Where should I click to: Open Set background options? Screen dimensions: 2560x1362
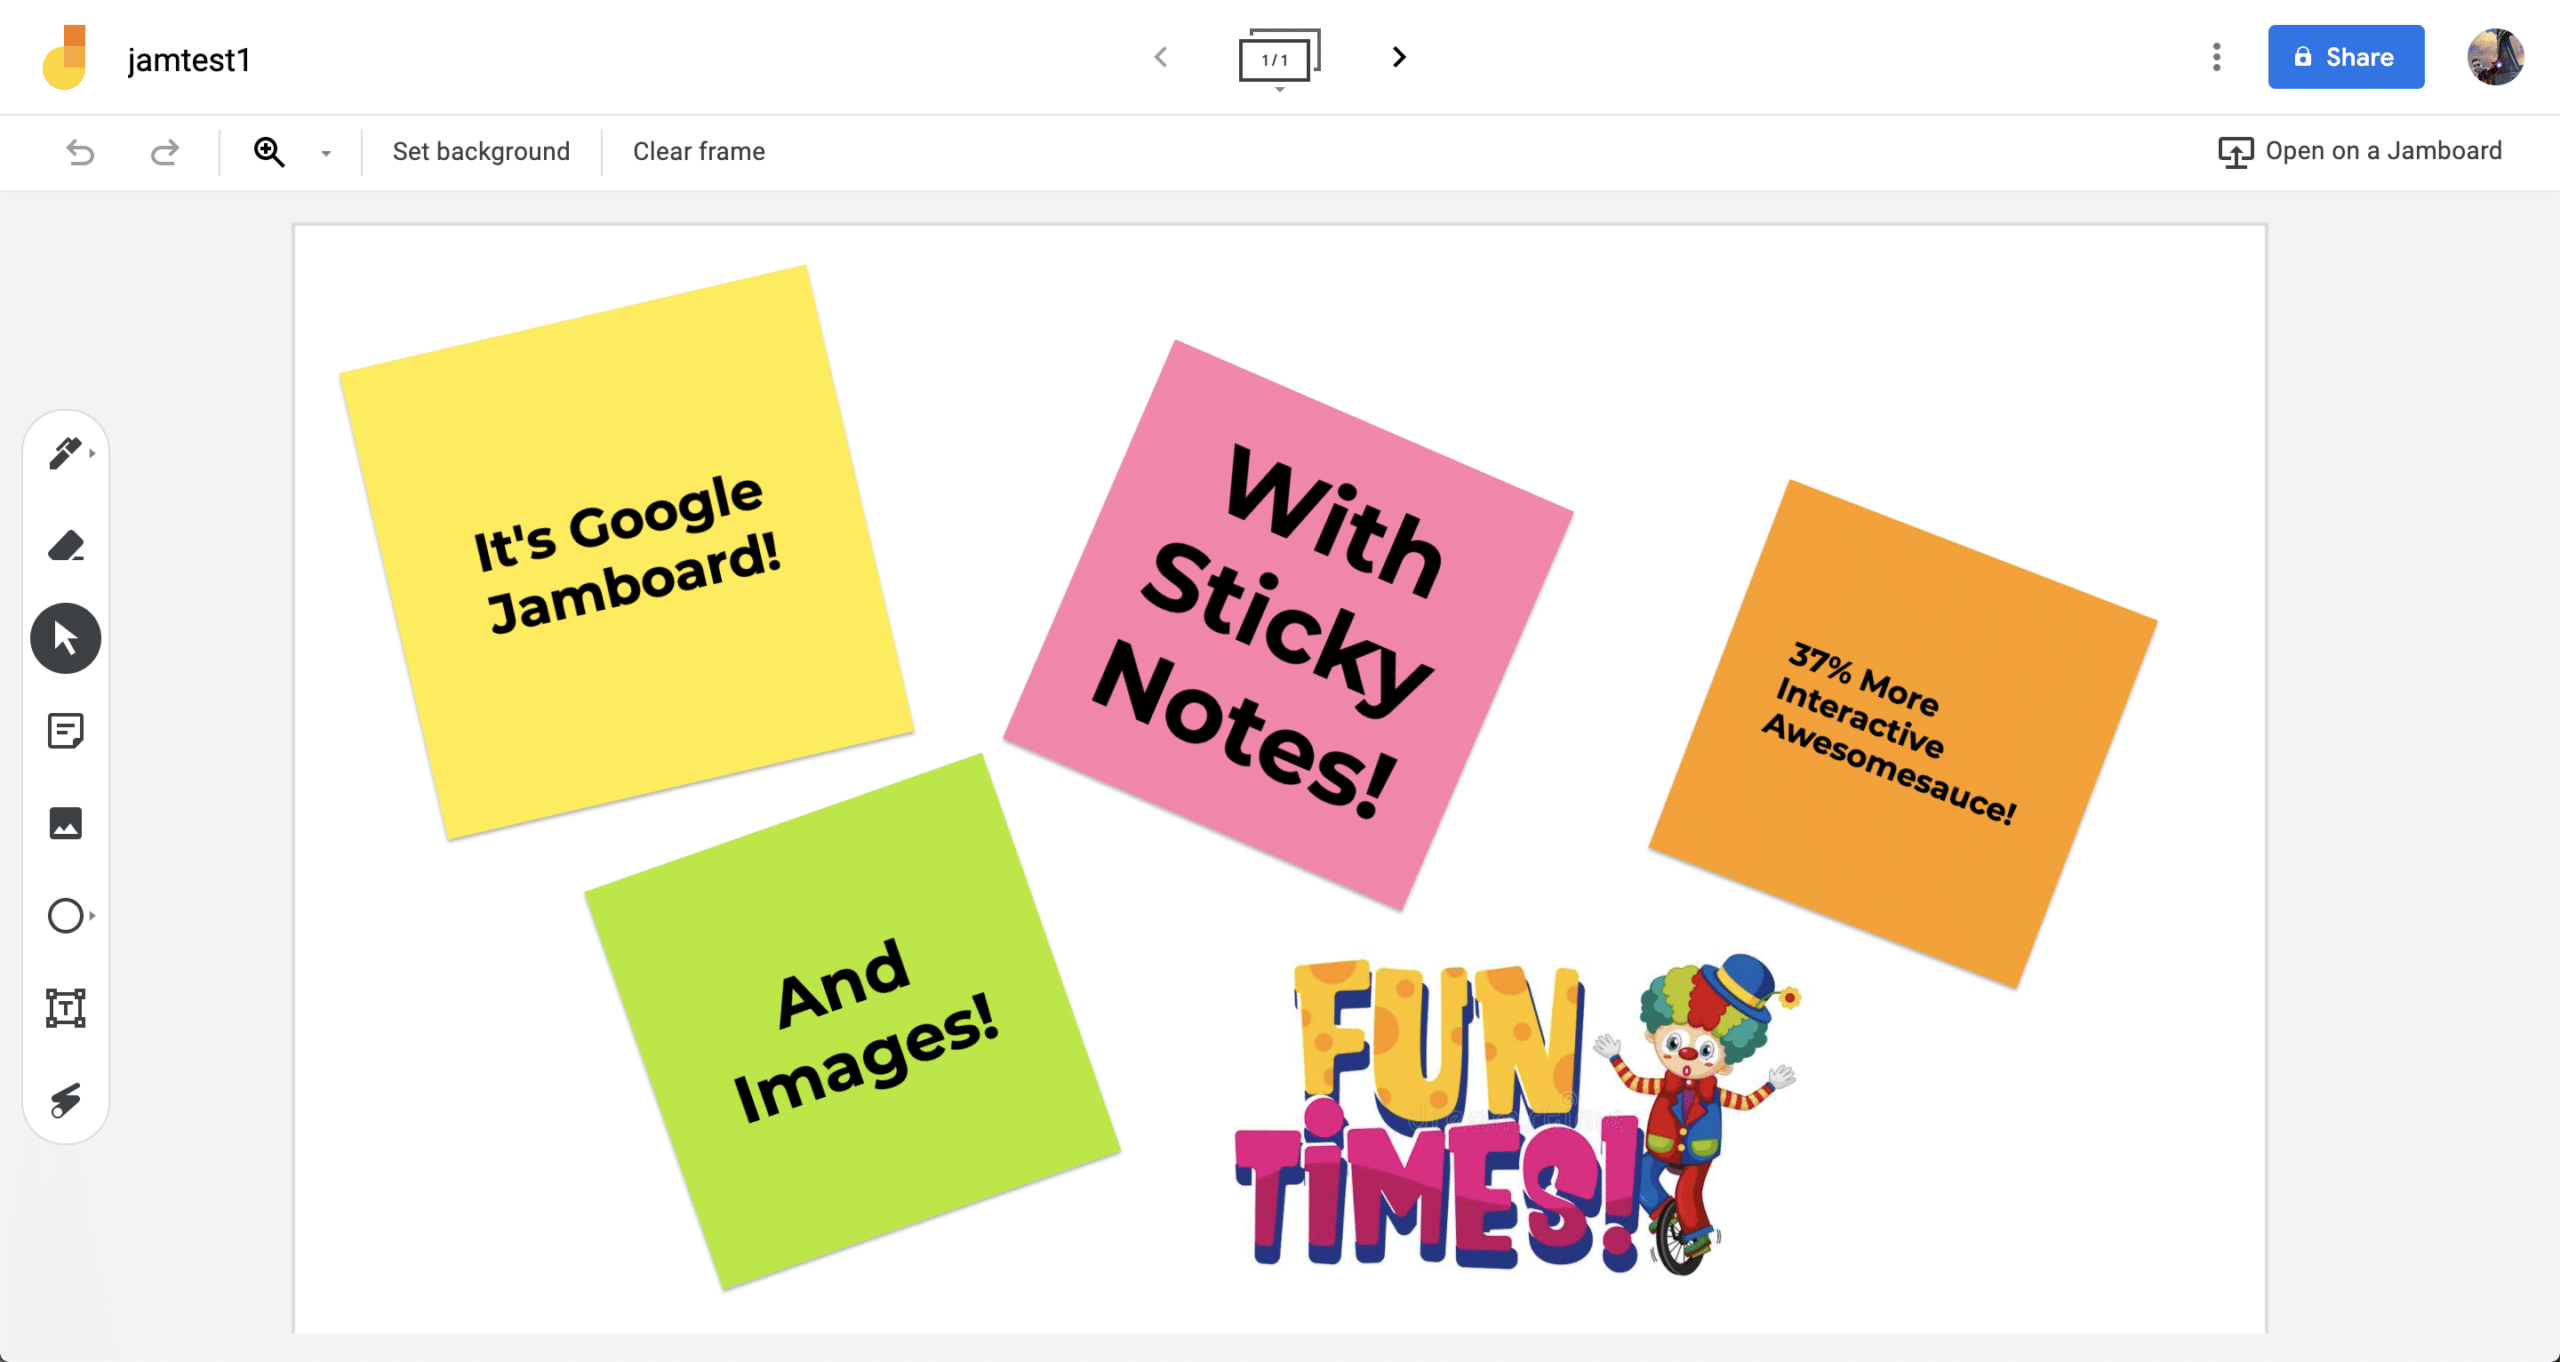click(480, 151)
